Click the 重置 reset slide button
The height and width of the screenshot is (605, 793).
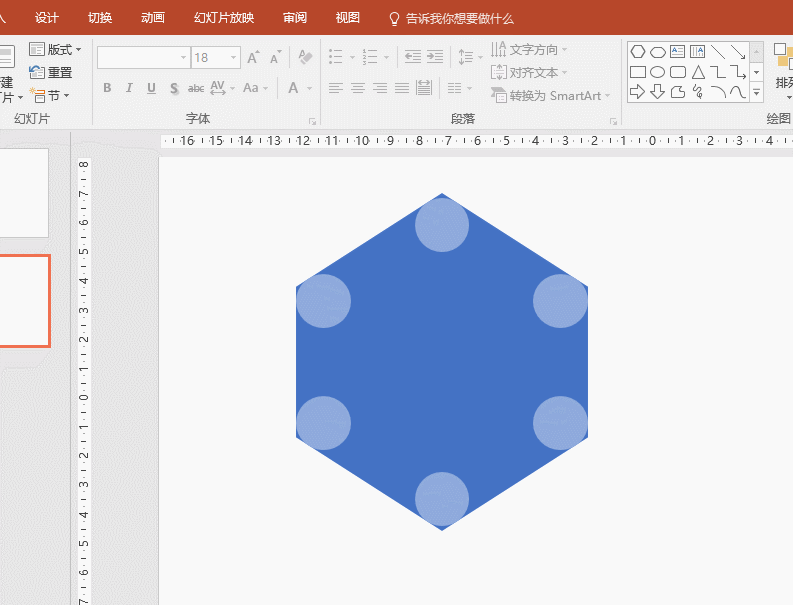tap(51, 72)
